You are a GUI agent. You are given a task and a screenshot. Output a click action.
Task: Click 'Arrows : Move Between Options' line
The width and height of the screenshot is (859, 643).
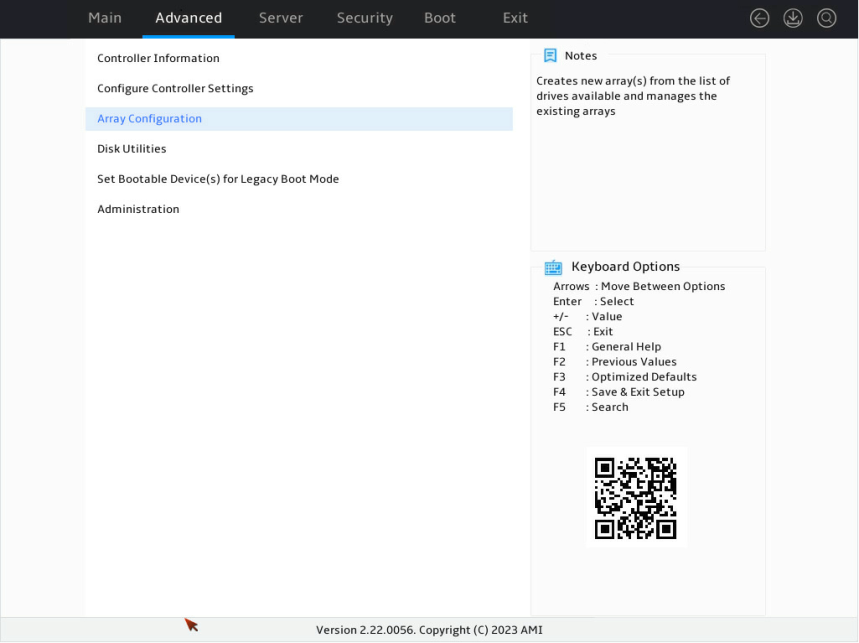coord(639,286)
